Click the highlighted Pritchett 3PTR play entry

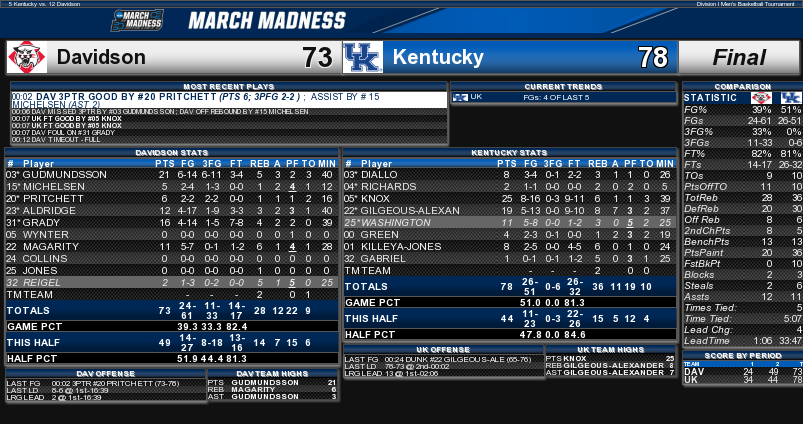(229, 100)
